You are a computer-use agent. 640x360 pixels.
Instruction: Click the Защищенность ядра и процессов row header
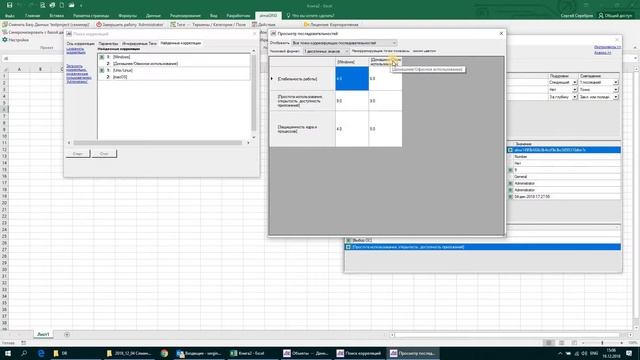pos(302,129)
